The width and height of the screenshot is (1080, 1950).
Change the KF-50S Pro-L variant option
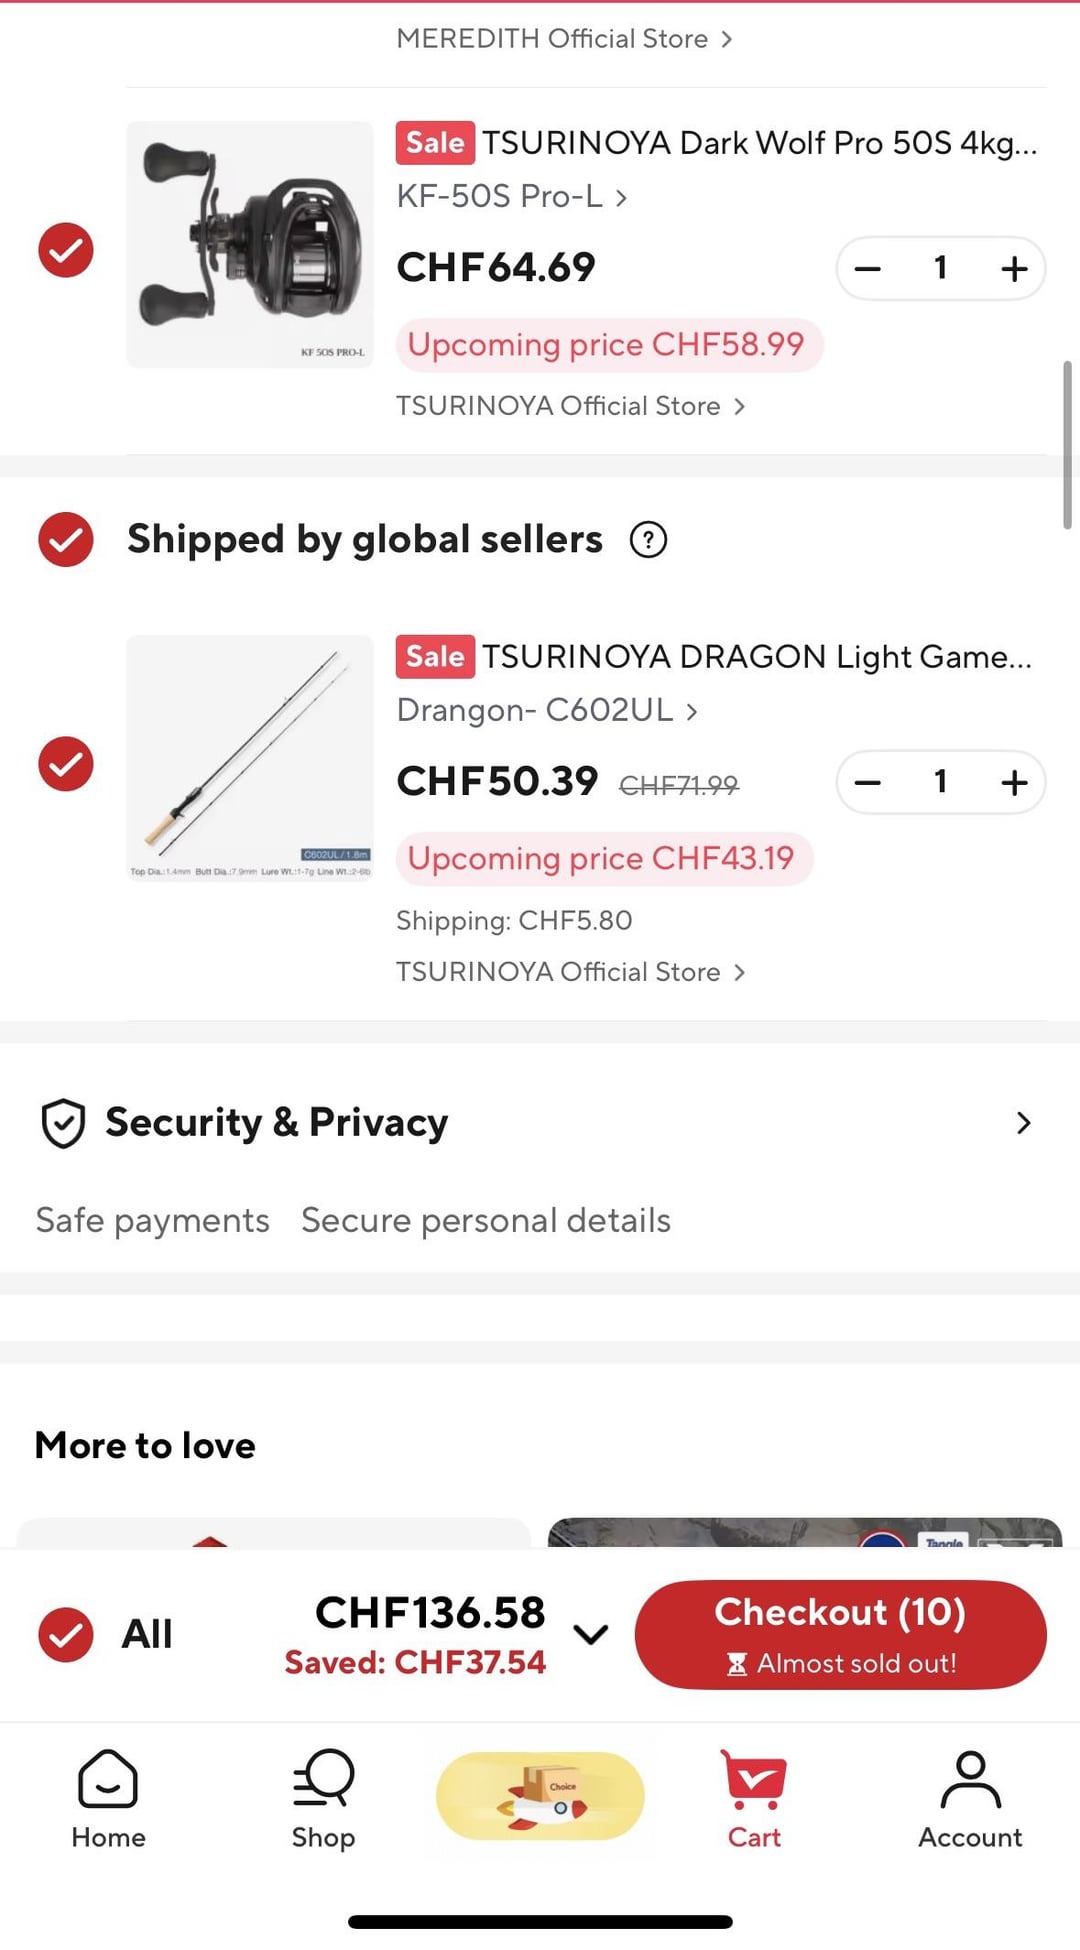(511, 196)
